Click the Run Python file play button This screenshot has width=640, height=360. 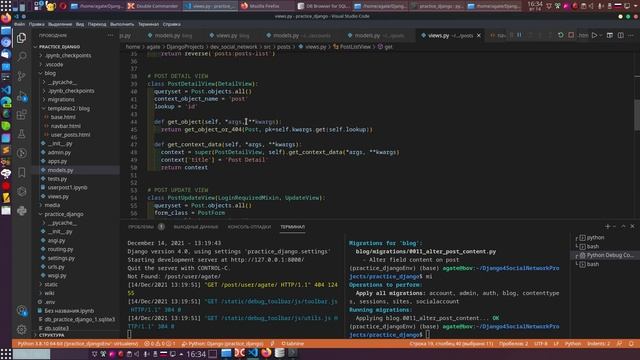coord(594,36)
